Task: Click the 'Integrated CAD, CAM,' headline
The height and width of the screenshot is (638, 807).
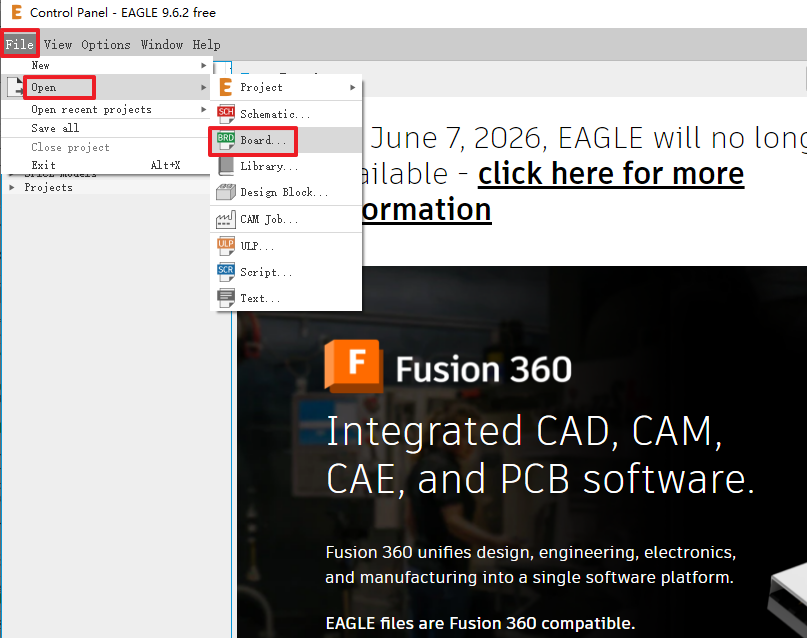Action: coord(524,431)
